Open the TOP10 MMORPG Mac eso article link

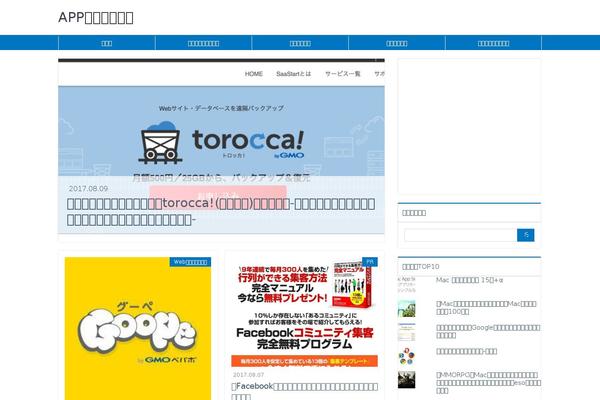488,383
